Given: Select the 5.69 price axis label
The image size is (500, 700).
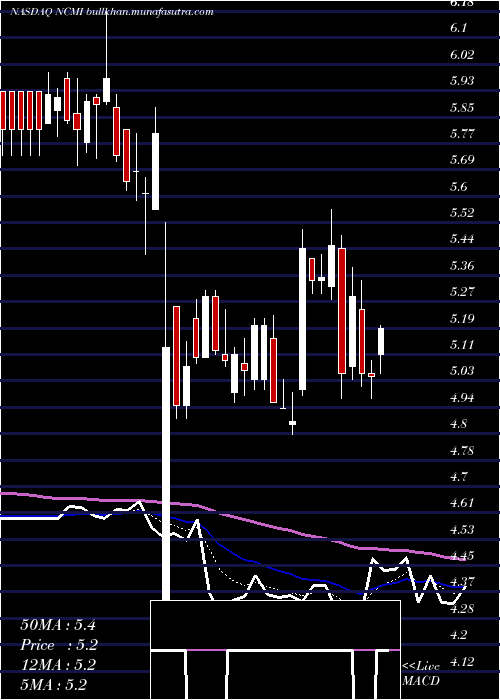Looking at the screenshot, I should pos(462,160).
